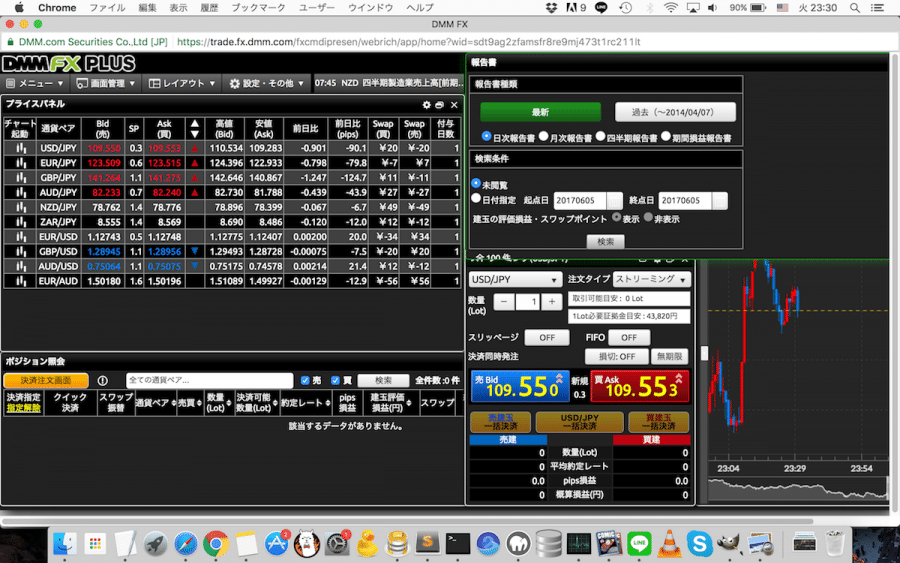Open order type ストリーミング dropdown
The width and height of the screenshot is (900, 563).
(x=651, y=279)
